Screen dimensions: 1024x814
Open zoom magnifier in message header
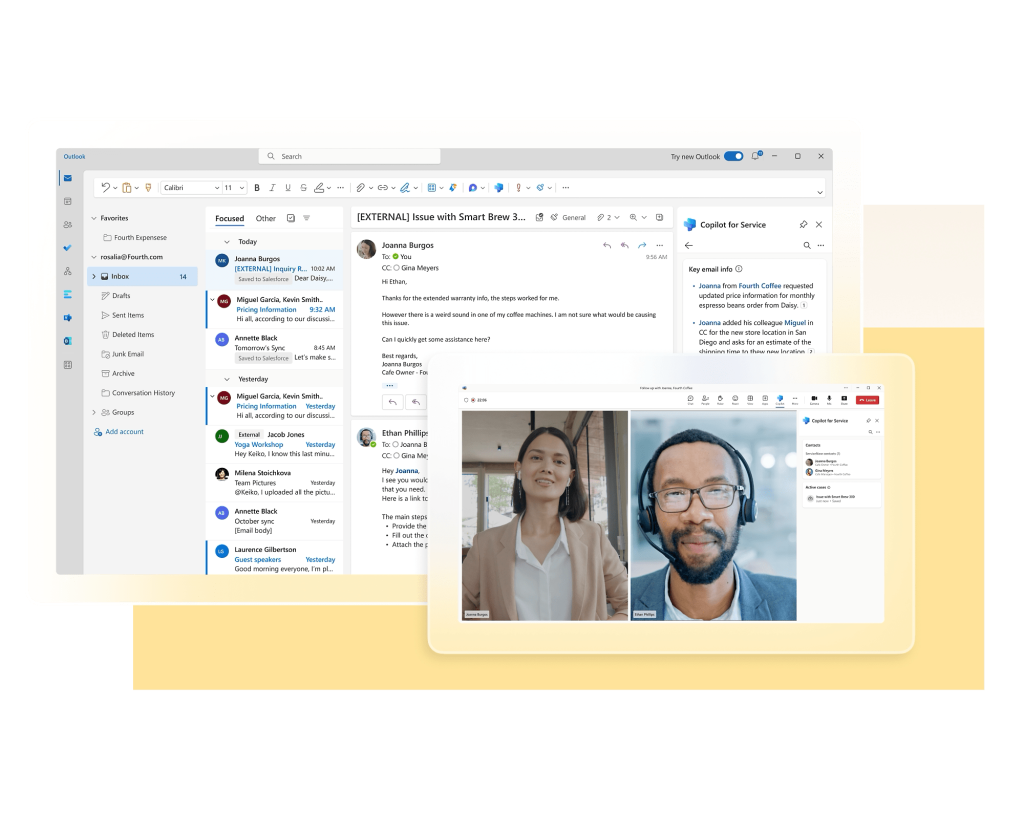coord(633,217)
